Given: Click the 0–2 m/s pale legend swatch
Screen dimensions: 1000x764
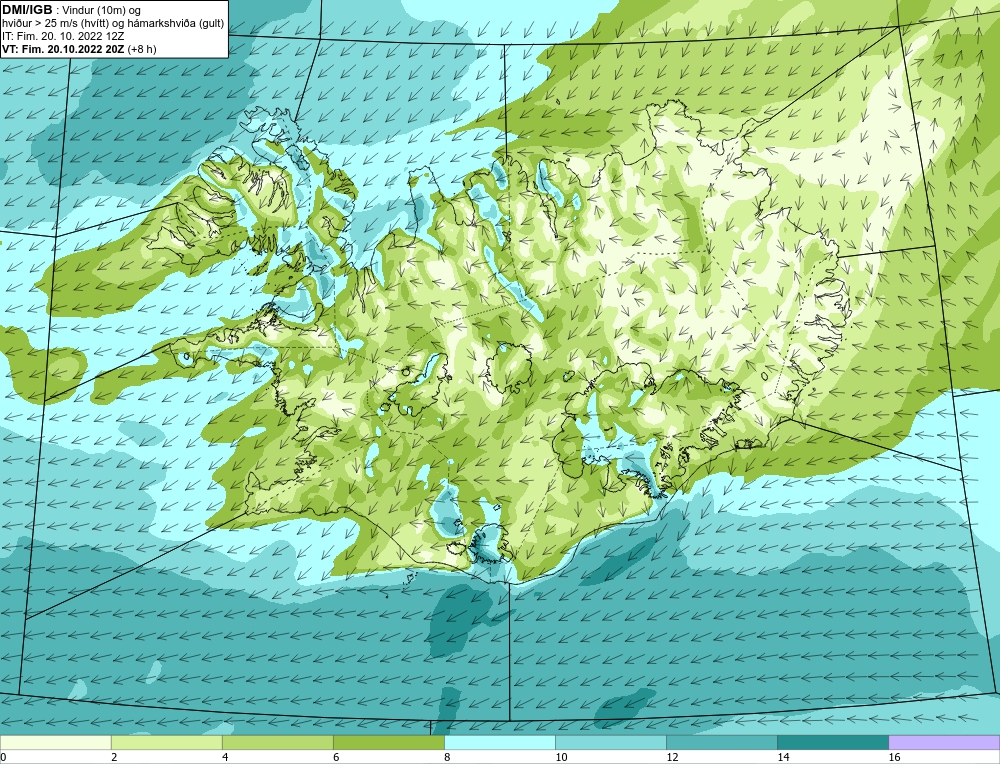Looking at the screenshot, I should pyautogui.click(x=55, y=742).
